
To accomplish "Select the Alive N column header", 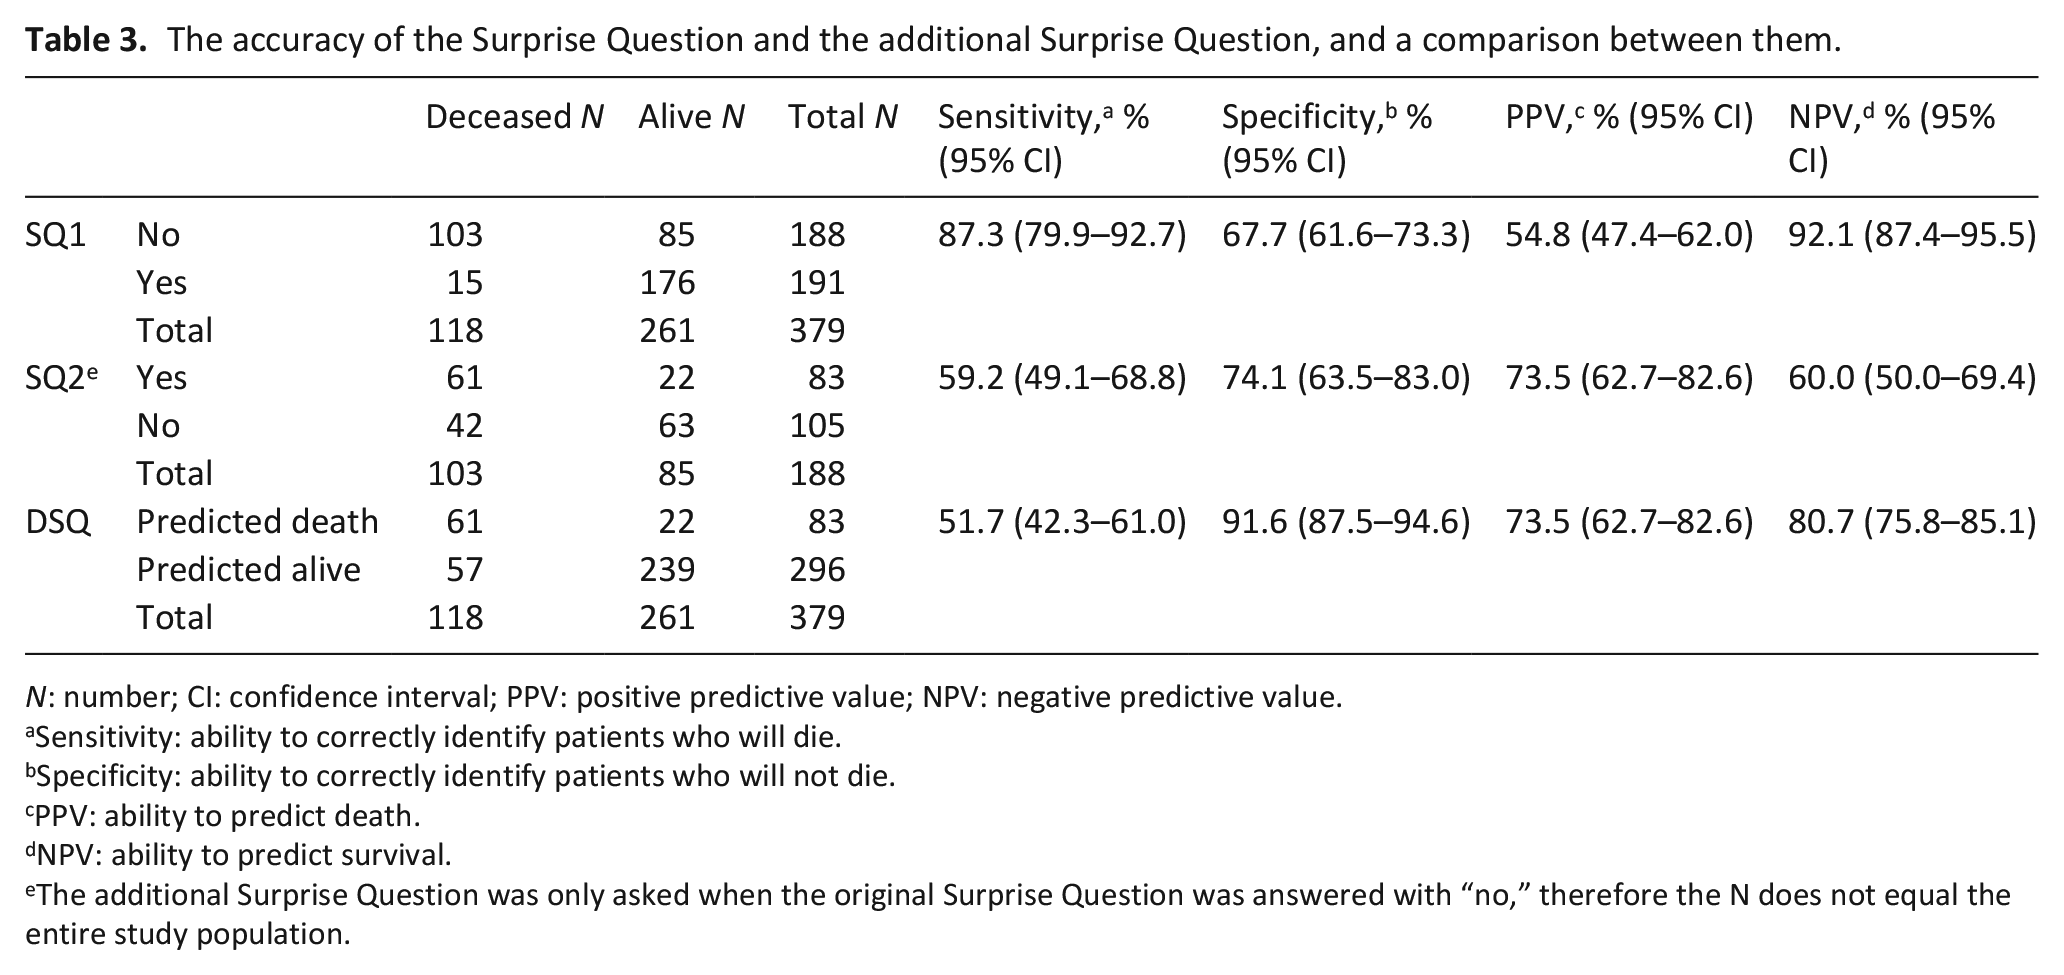I will pyautogui.click(x=691, y=117).
